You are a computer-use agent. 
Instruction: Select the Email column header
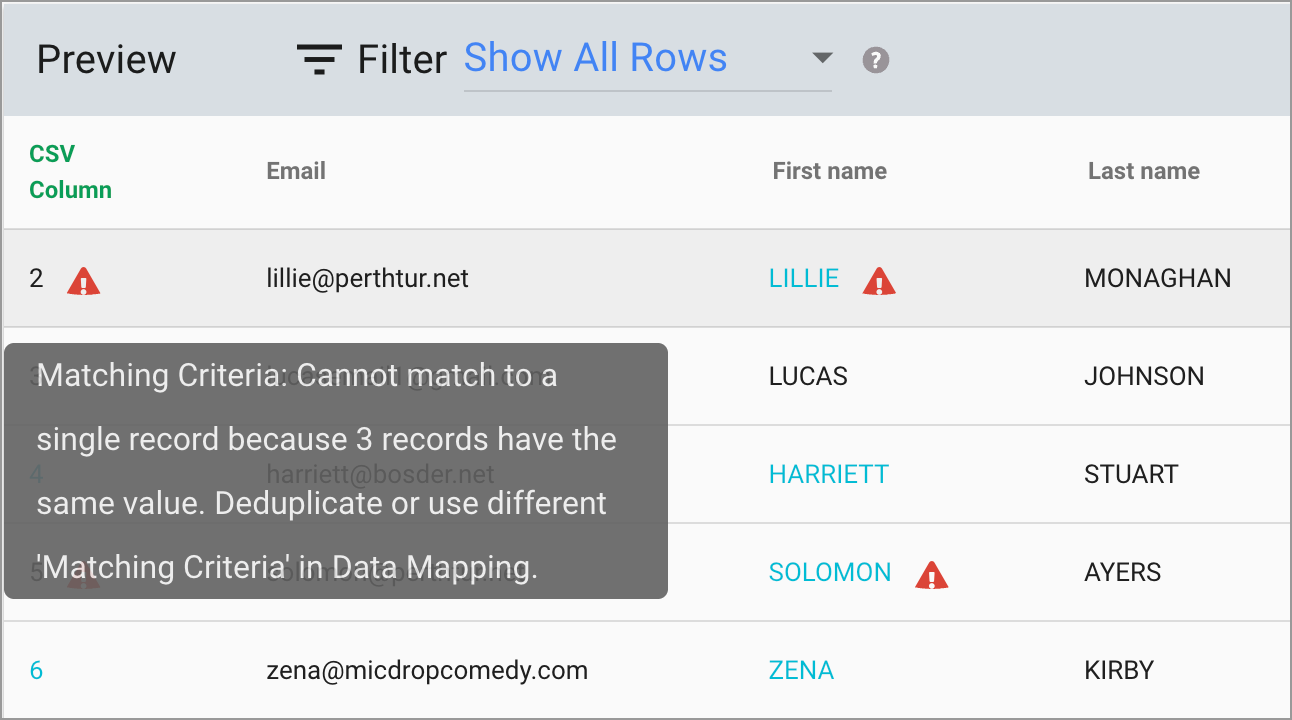[295, 171]
